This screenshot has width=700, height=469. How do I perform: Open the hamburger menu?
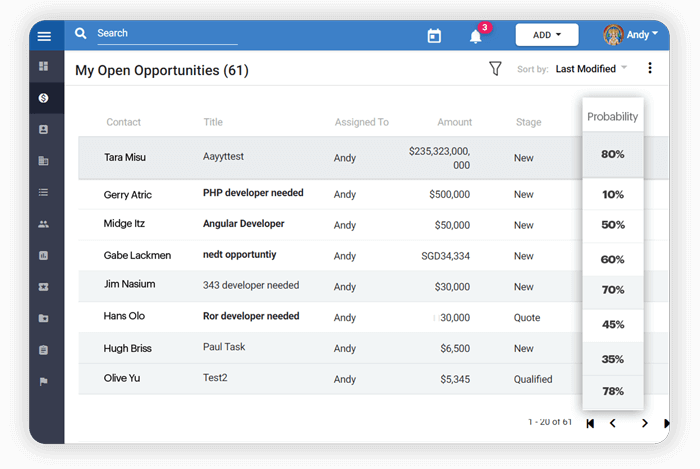(x=44, y=36)
